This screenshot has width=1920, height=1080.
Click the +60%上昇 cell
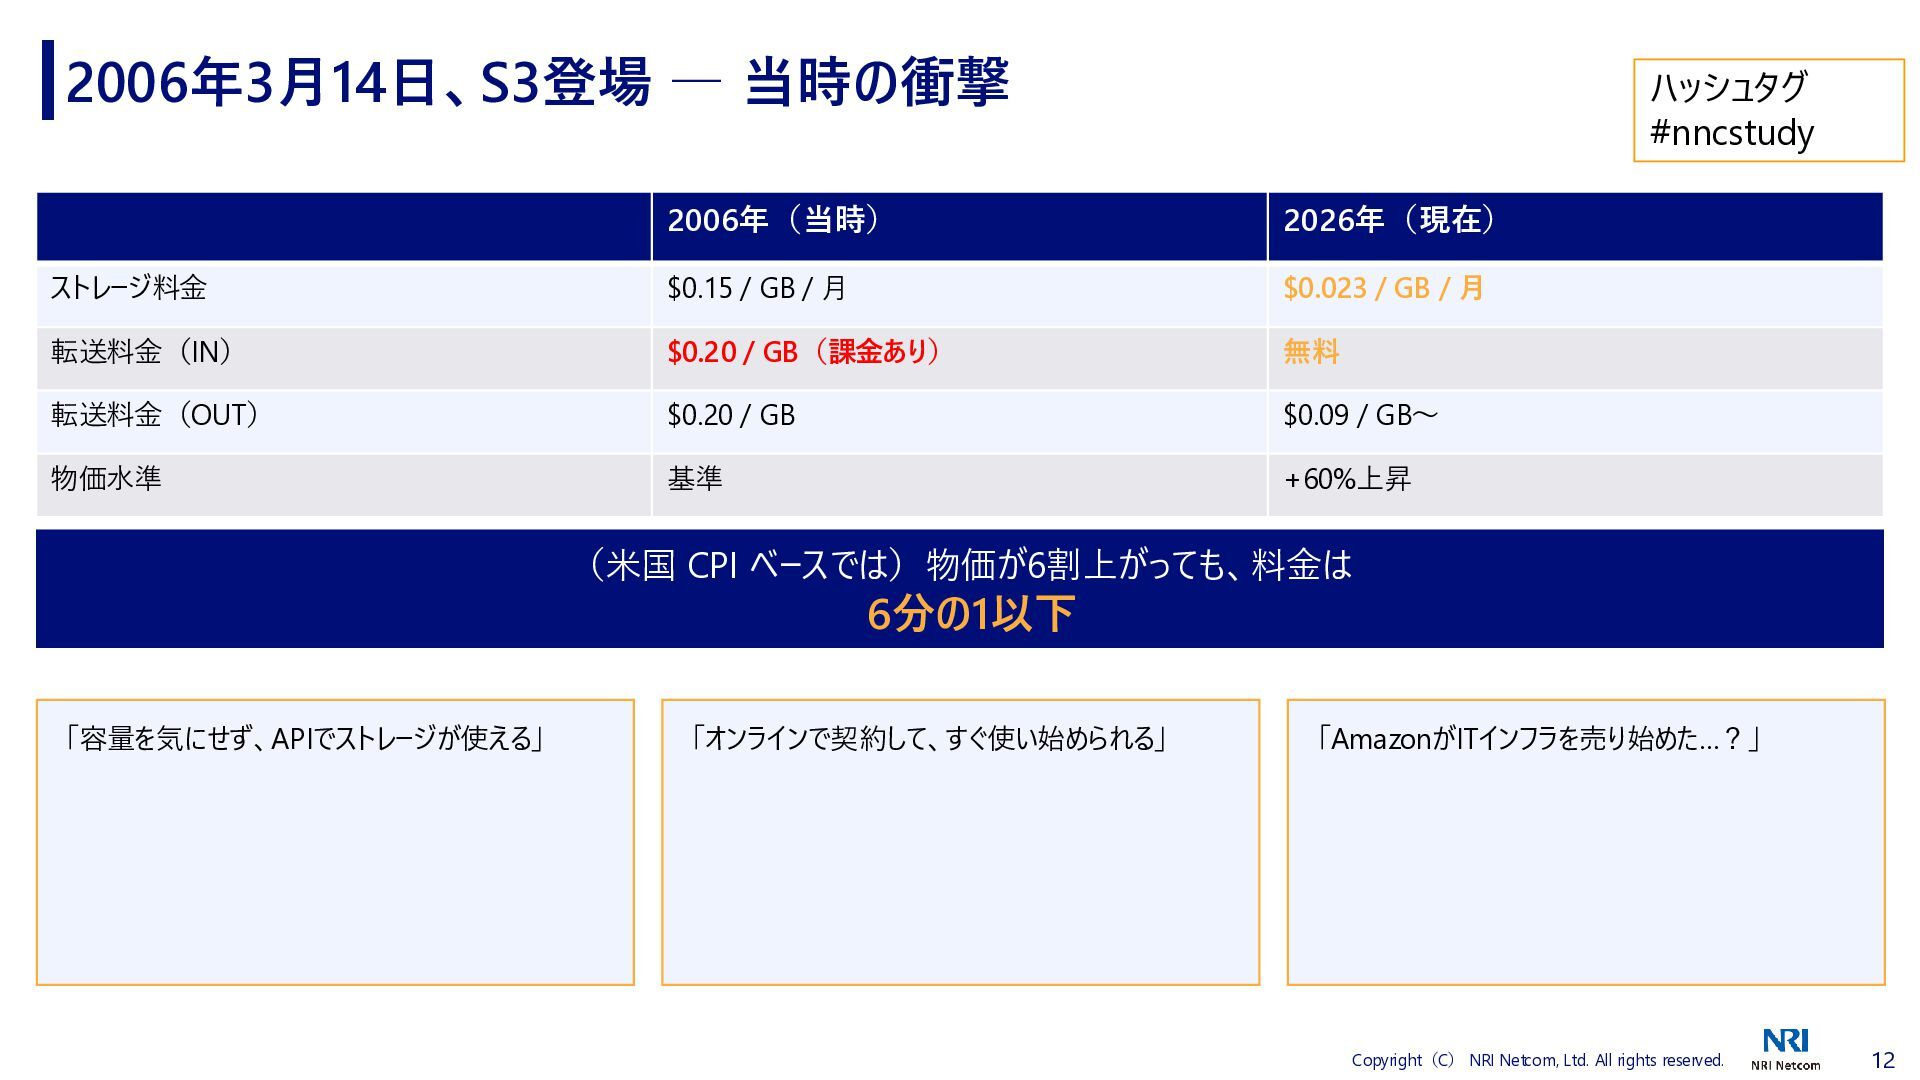1347,479
